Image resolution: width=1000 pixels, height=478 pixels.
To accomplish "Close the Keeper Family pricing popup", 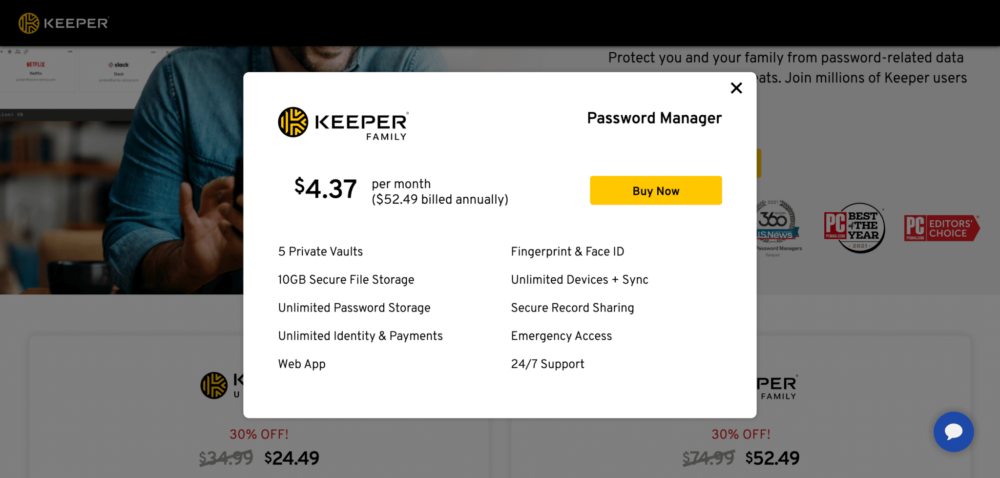I will coord(736,88).
